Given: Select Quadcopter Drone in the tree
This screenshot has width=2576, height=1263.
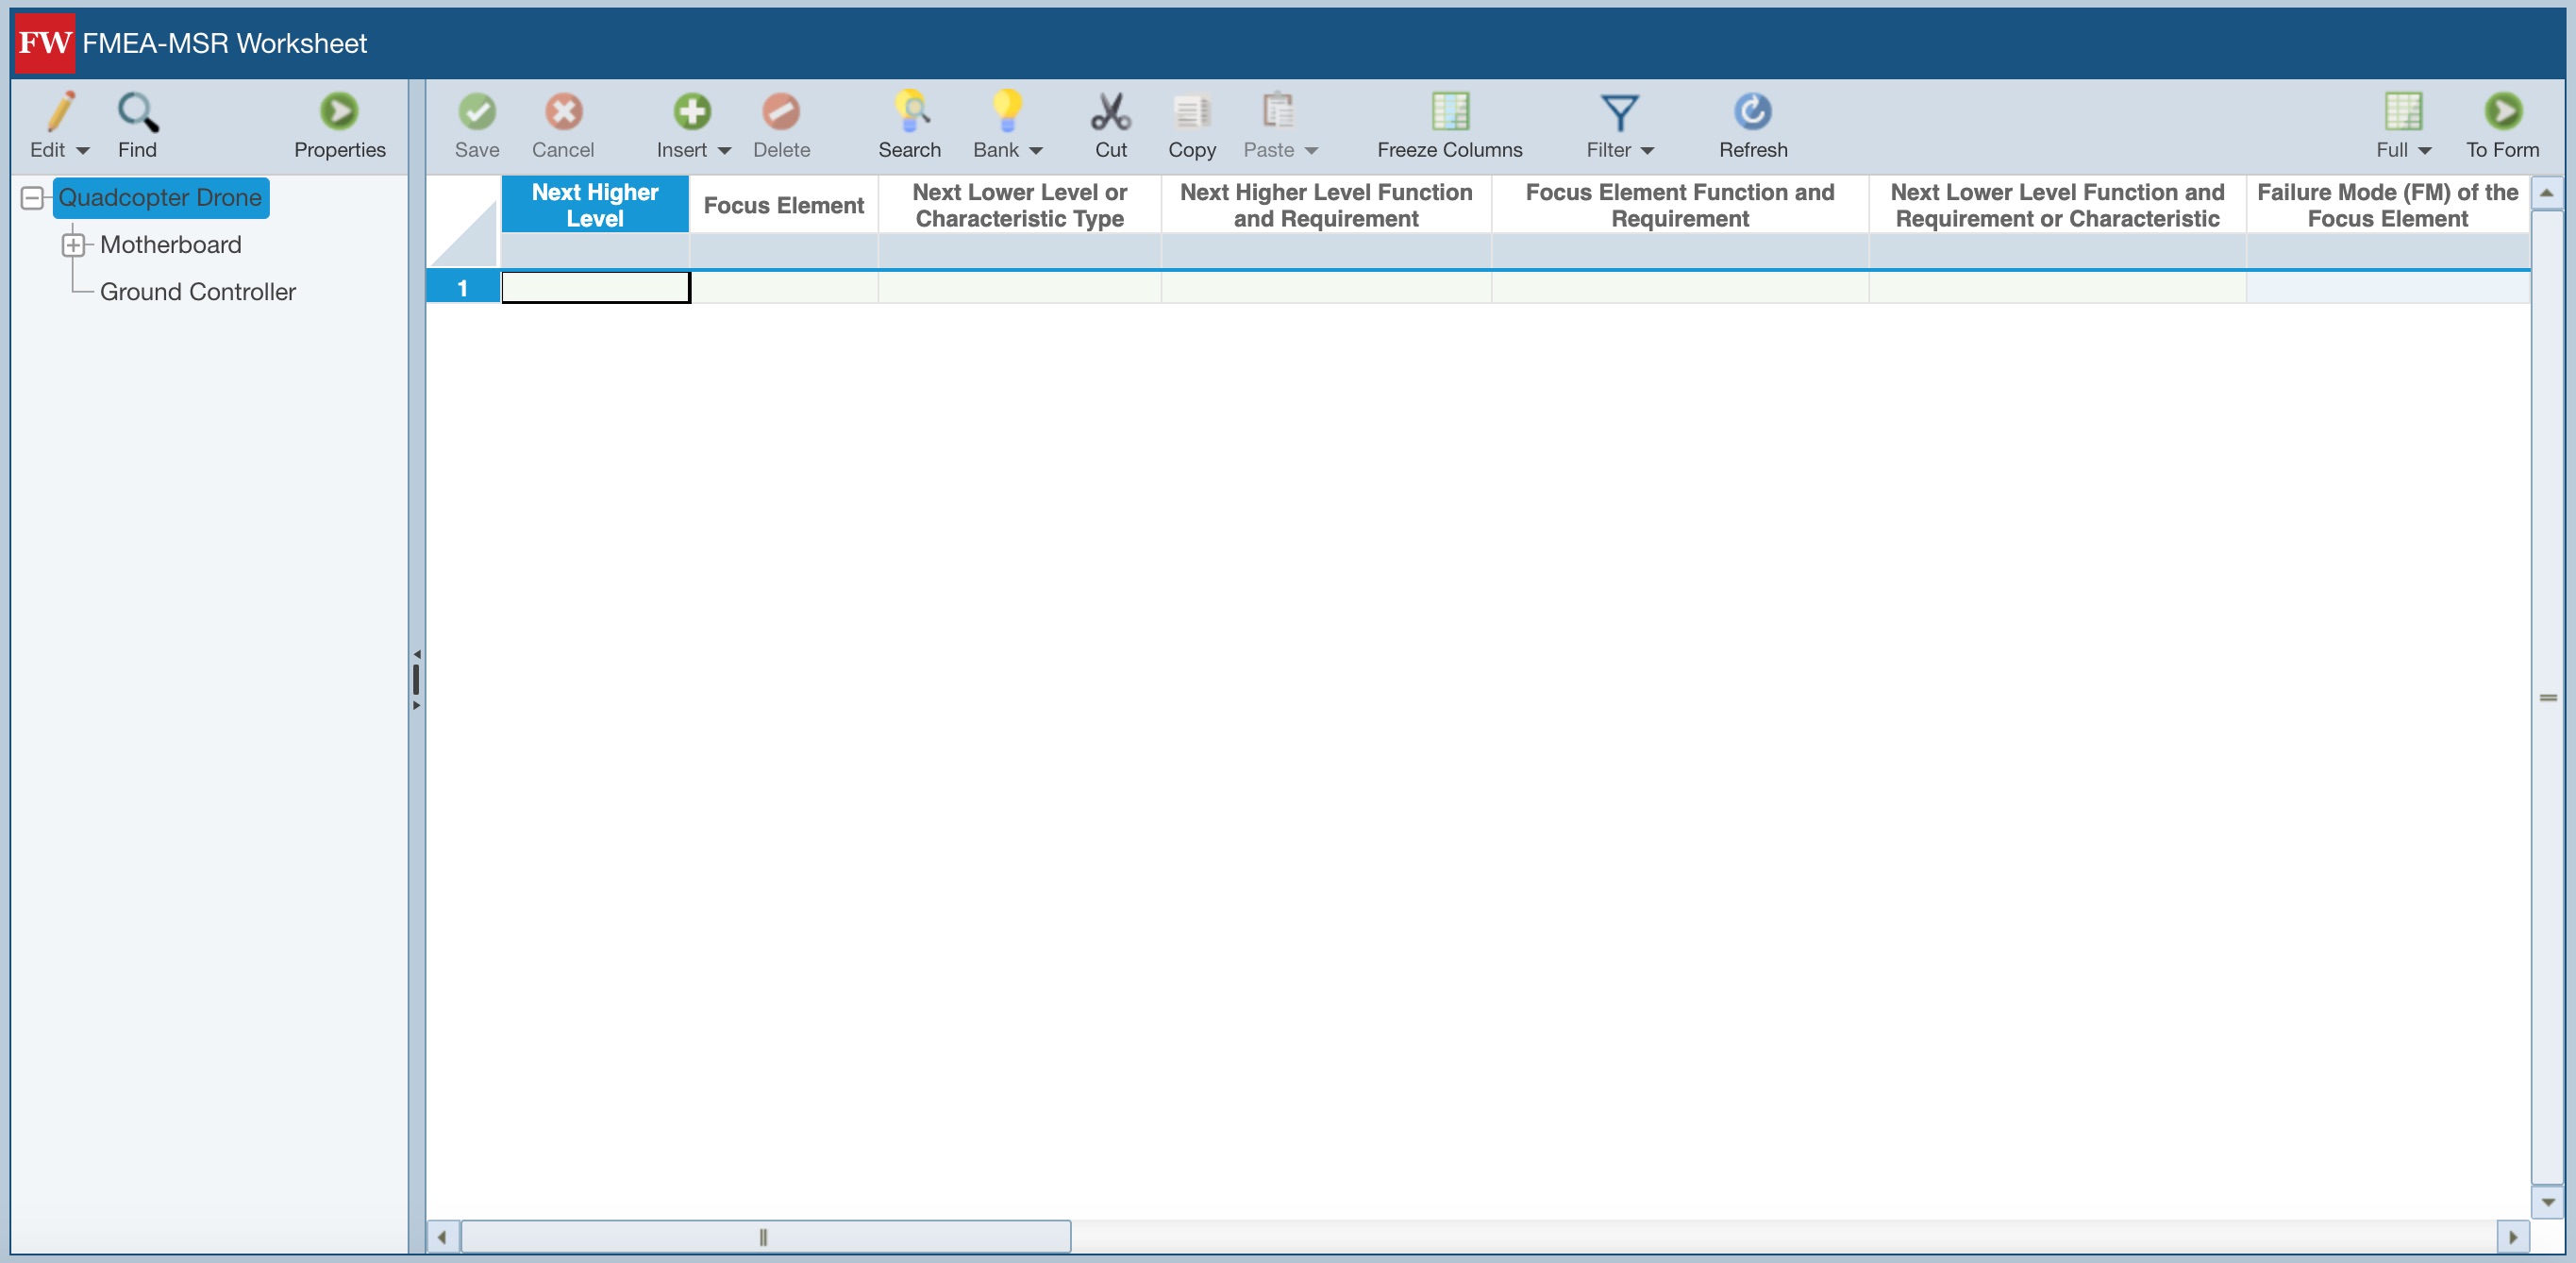Looking at the screenshot, I should [x=160, y=198].
